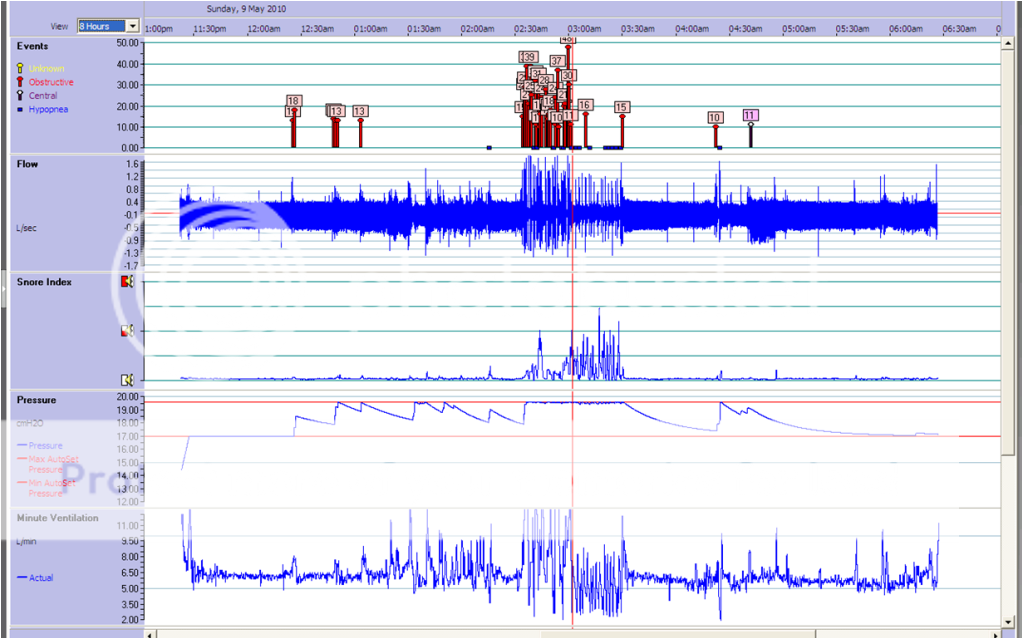Click the 20.00 value on Pressure axis

pyautogui.click(x=126, y=397)
